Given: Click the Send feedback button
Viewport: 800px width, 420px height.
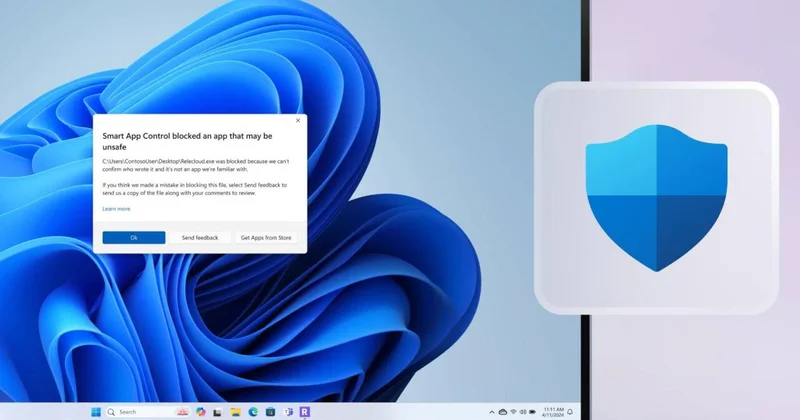Looking at the screenshot, I should tap(200, 237).
